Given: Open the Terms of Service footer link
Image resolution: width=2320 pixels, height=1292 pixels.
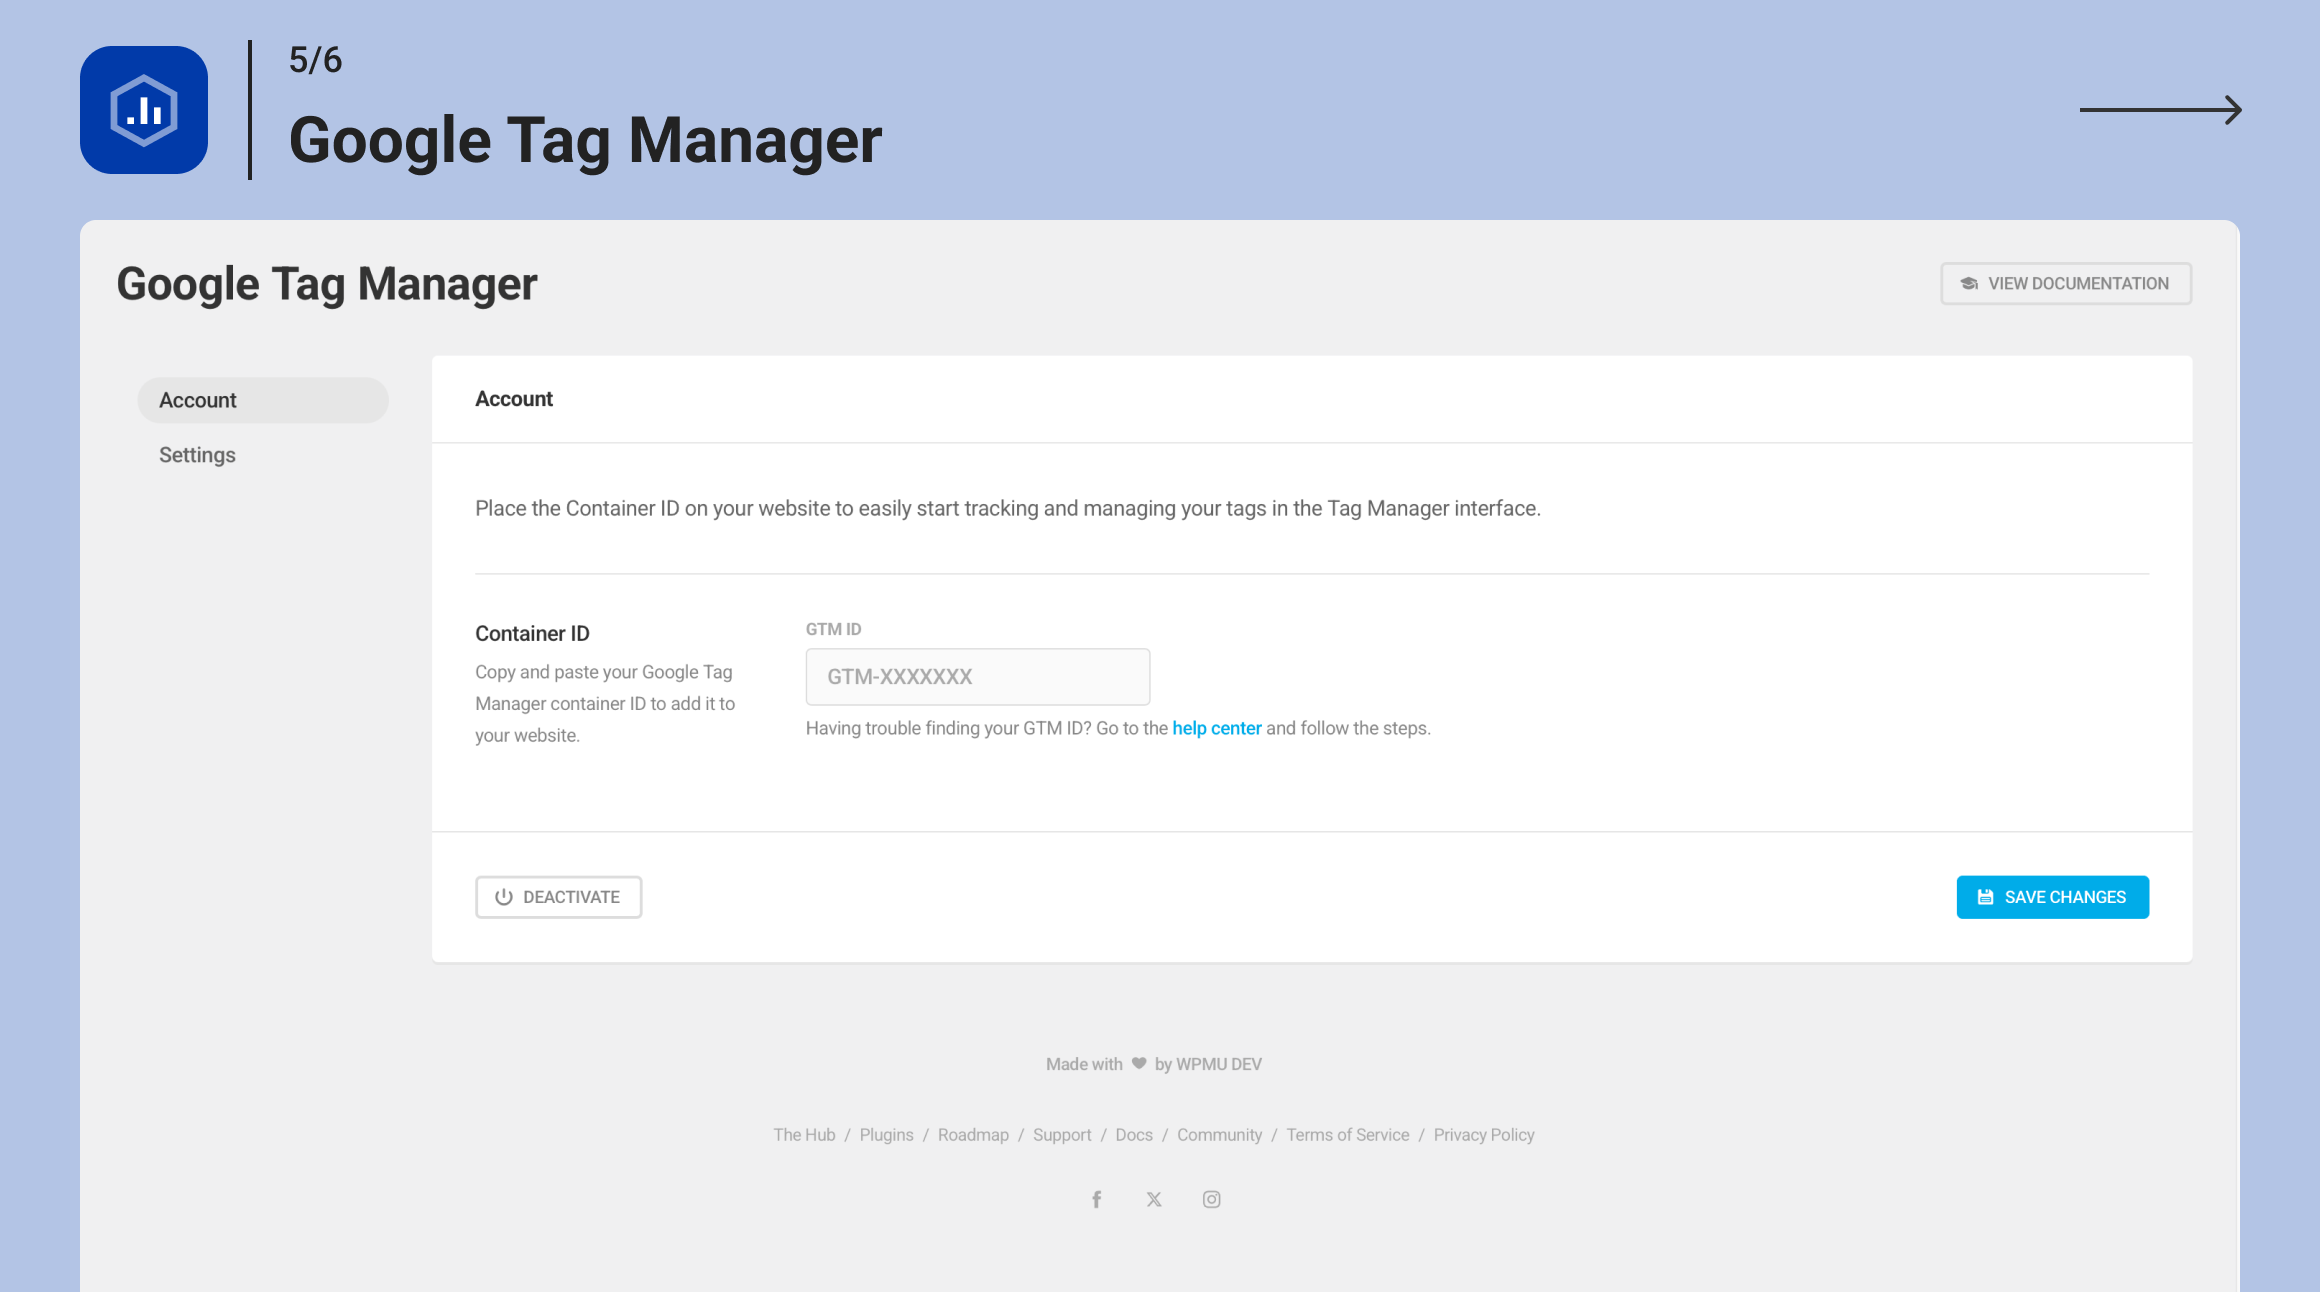Looking at the screenshot, I should [1347, 1135].
